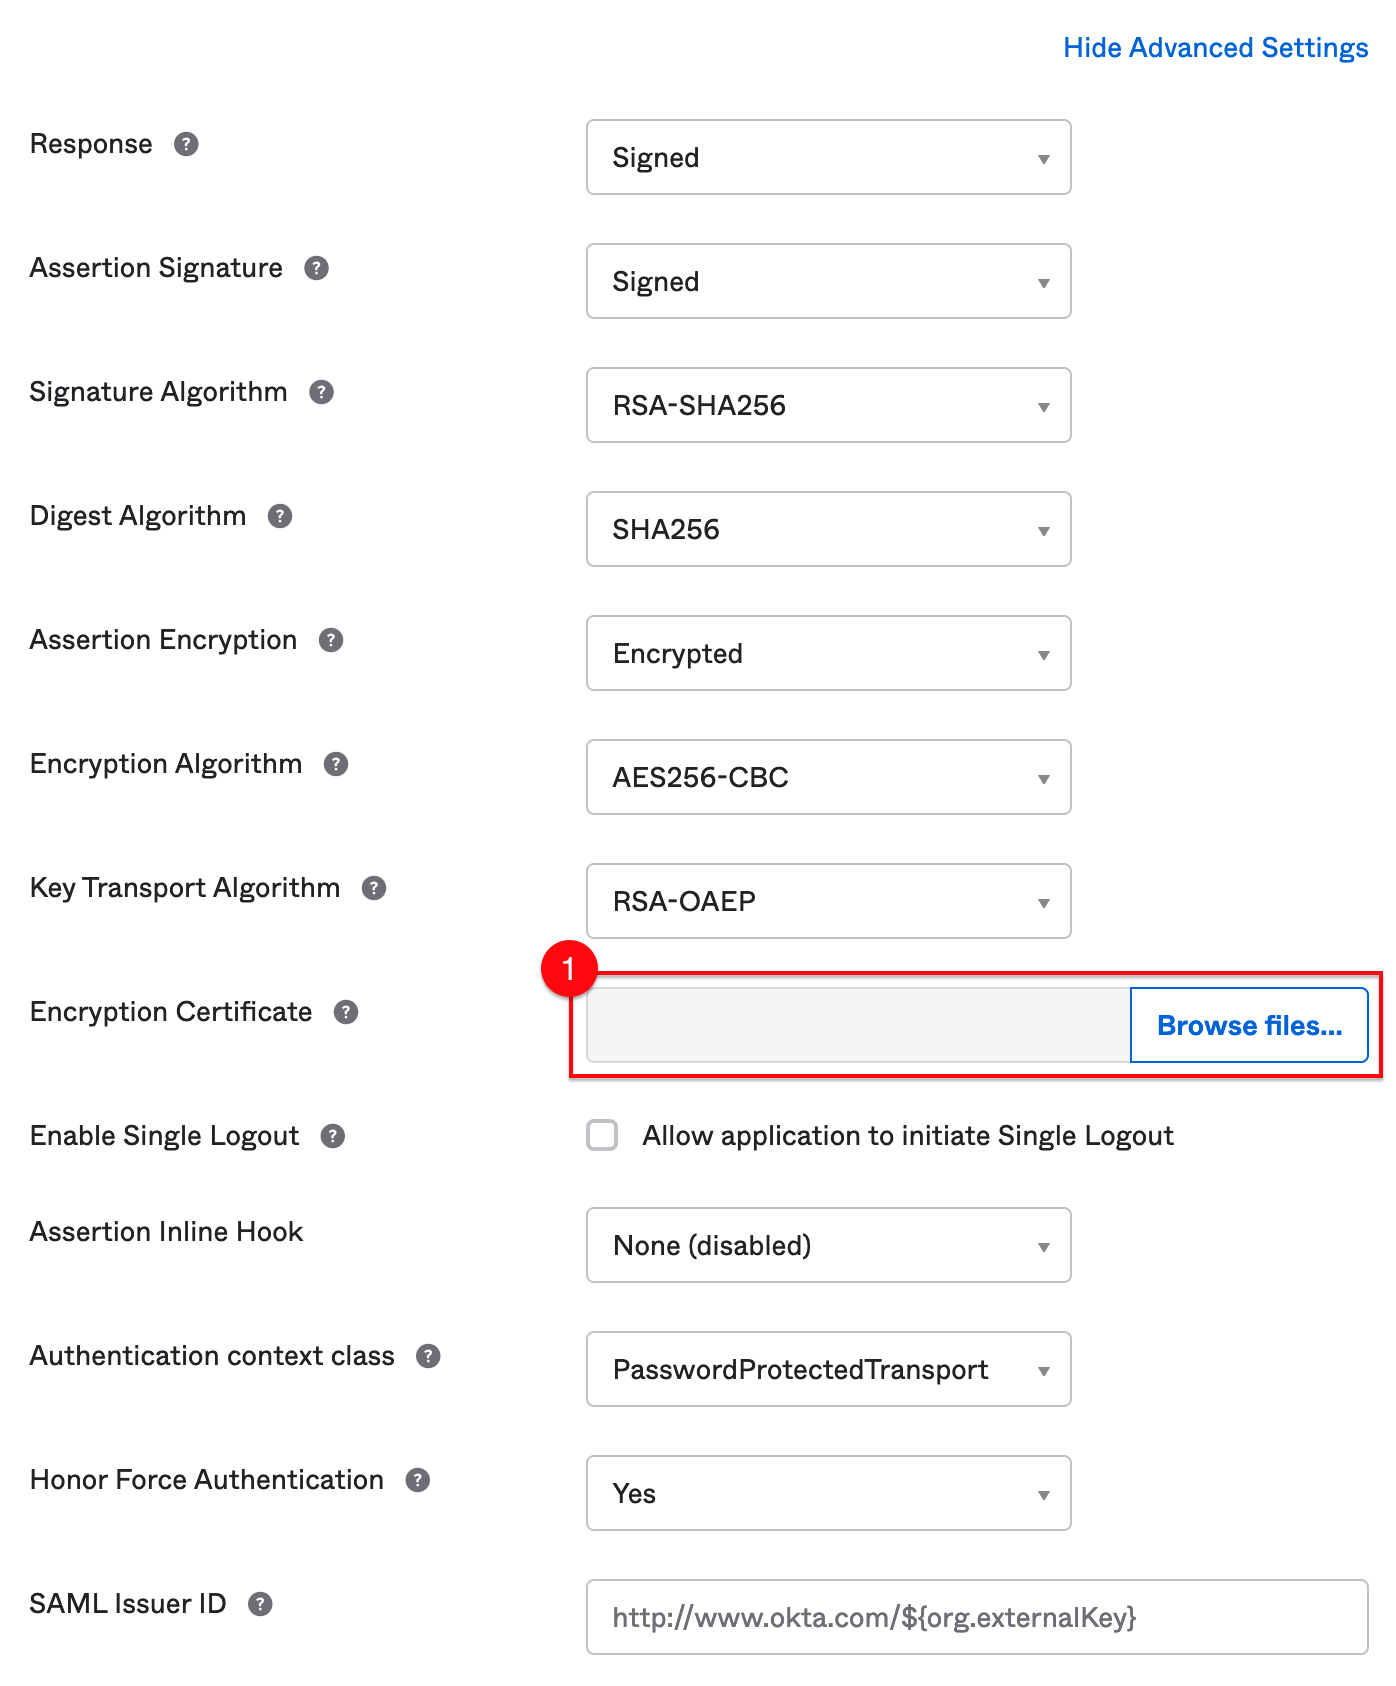Viewport: 1396px width, 1686px height.
Task: Click the help icon for Key Transport Algorithm
Action: 374,888
